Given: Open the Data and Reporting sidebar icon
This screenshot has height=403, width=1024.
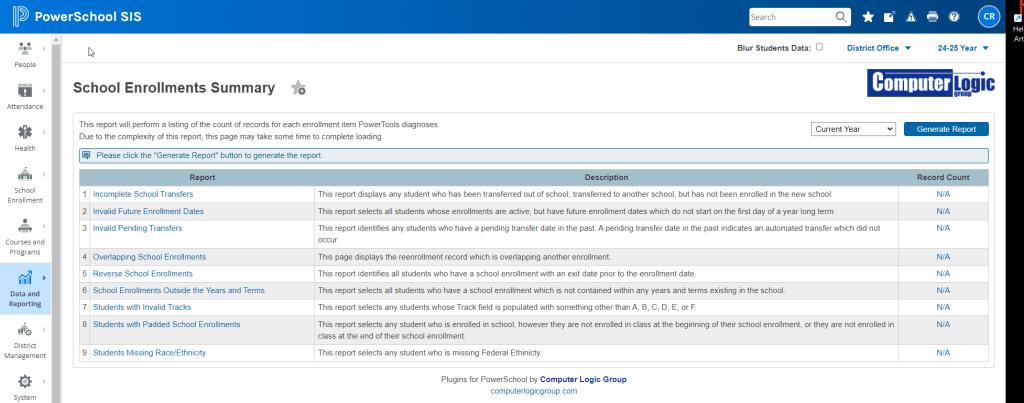Looking at the screenshot, I should coord(25,278).
